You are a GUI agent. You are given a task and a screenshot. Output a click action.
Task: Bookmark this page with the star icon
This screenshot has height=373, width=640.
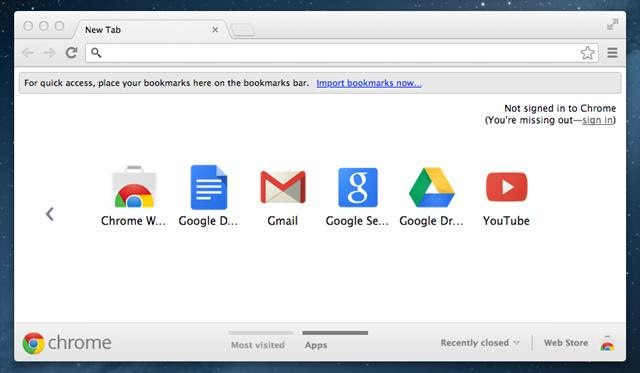(587, 53)
